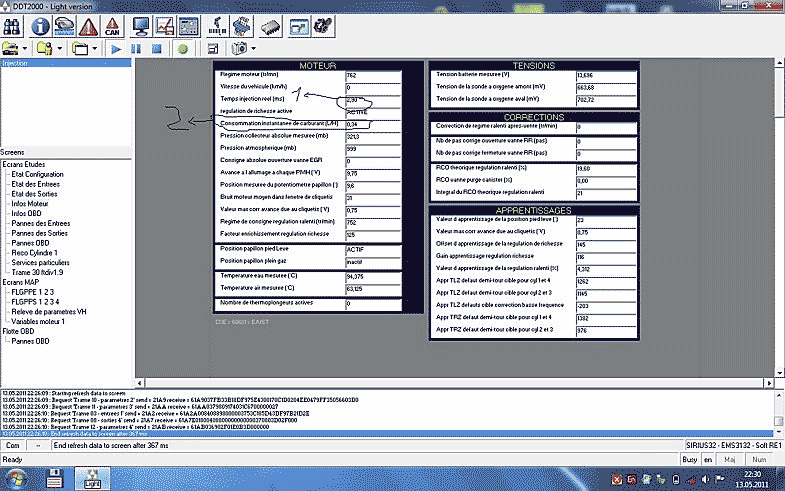Select the 'Injection' item in left list
The image size is (785, 491).
coord(16,63)
